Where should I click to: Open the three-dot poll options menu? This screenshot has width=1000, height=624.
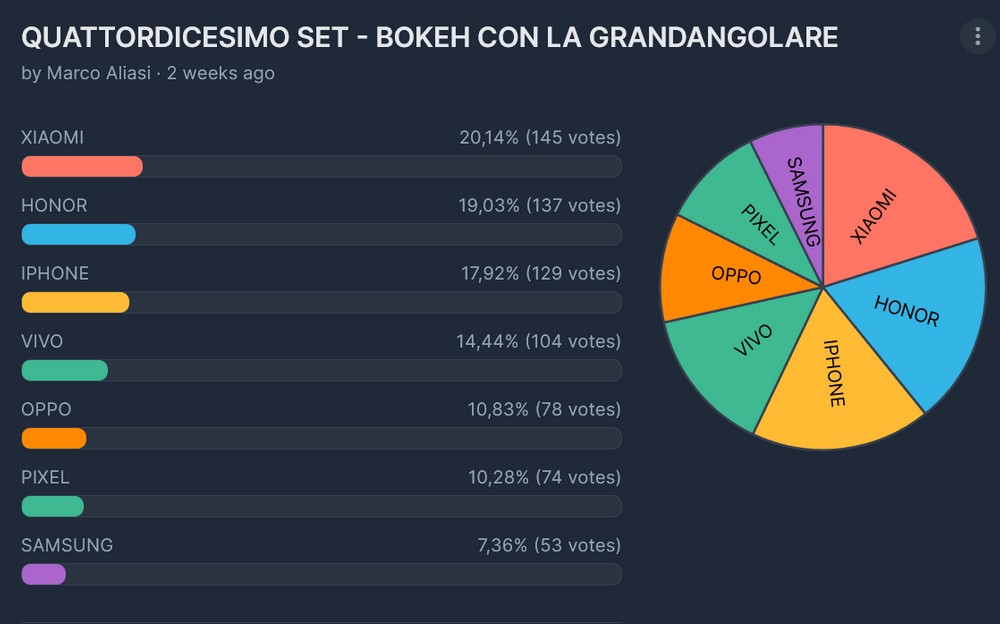[x=977, y=37]
